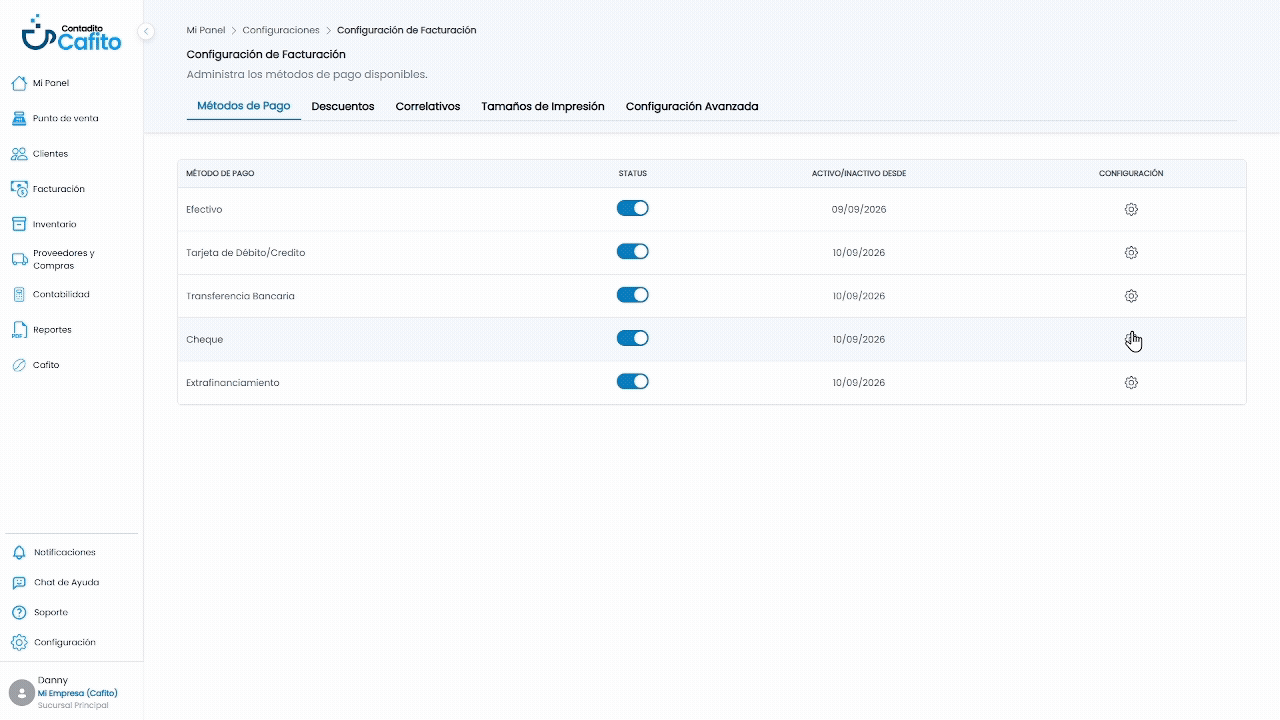Click the ACTIVO/INACTIVO DESDE column header
Viewport: 1280px width, 720px height.
pos(859,174)
